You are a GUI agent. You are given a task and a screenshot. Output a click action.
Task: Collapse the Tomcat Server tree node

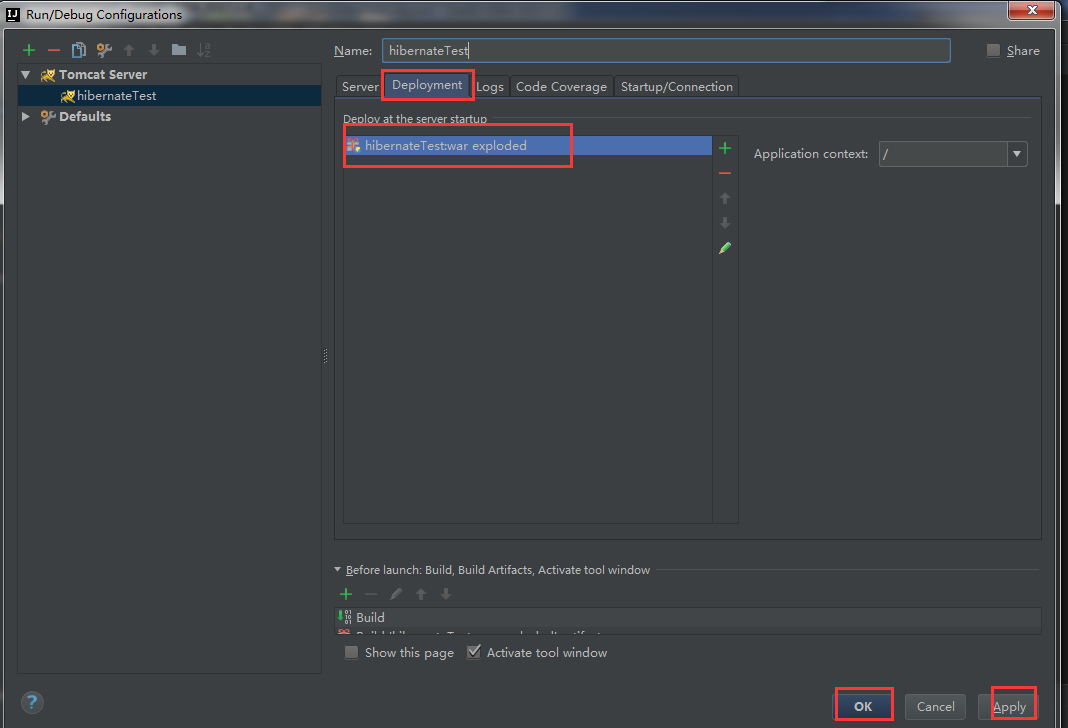26,75
